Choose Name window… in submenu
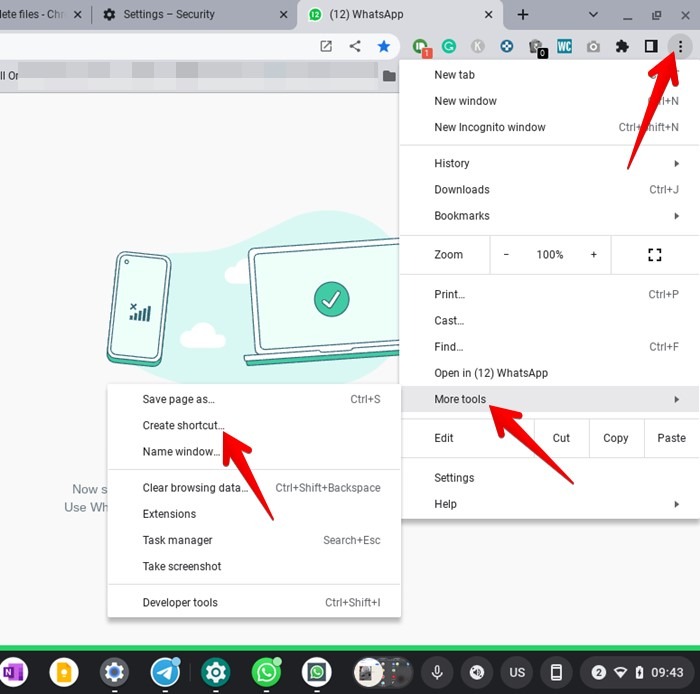 click(254, 452)
